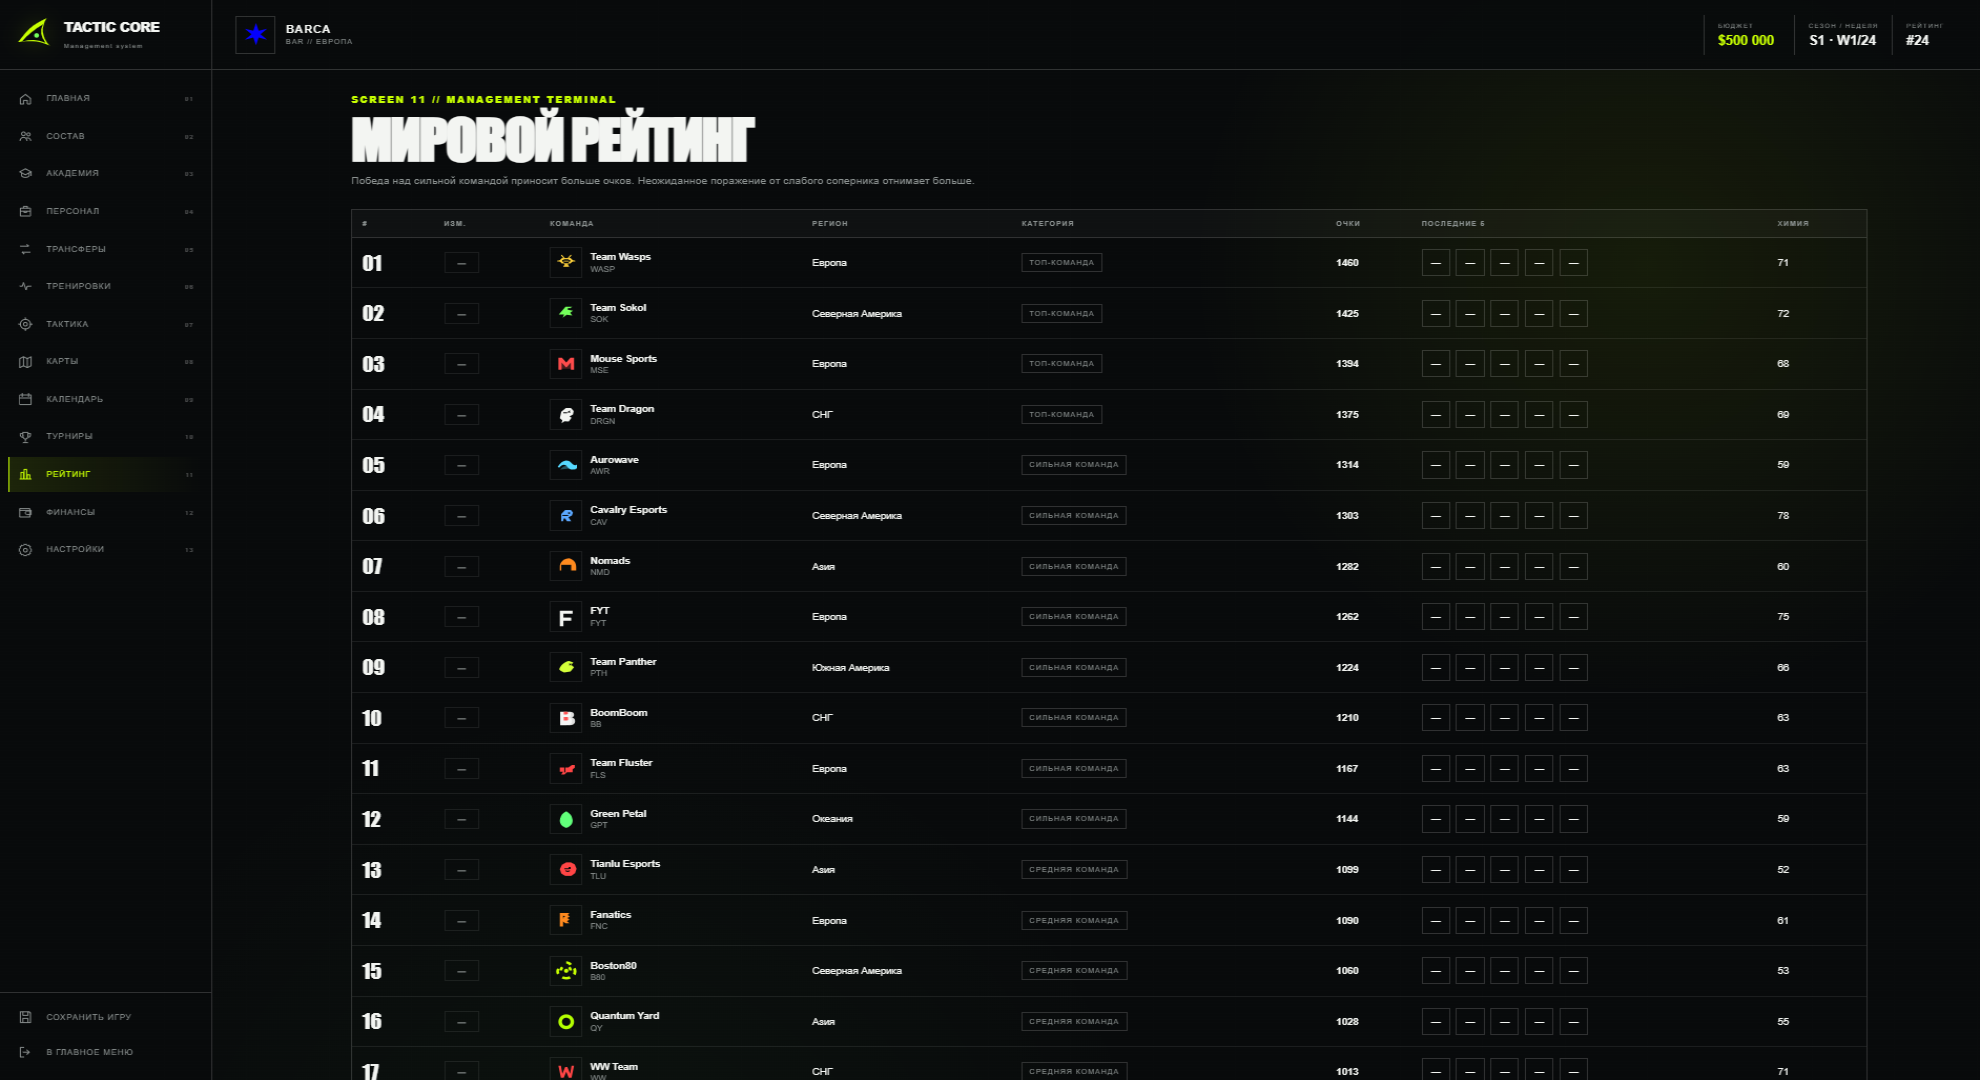This screenshot has height=1080, width=1980.
Task: Click Океания region cell
Action: [x=832, y=819]
